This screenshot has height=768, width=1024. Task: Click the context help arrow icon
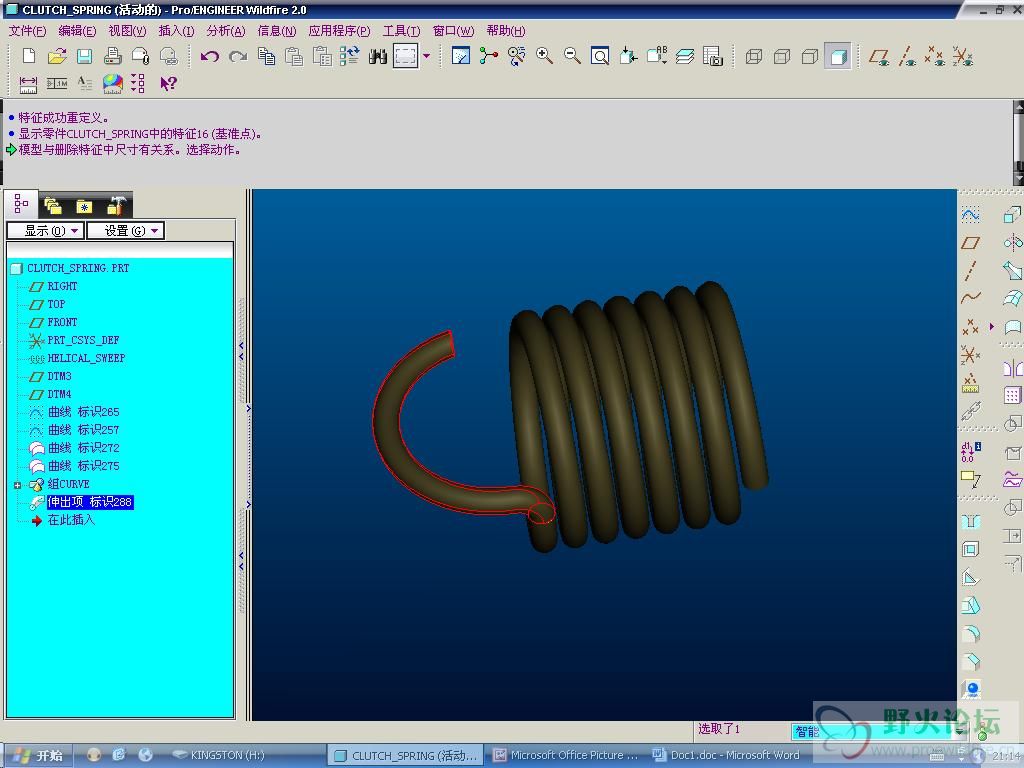point(168,84)
